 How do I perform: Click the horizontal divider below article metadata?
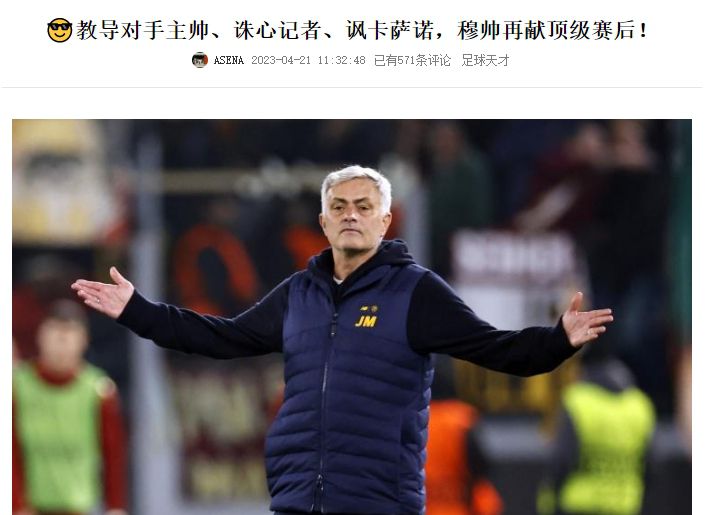[352, 87]
